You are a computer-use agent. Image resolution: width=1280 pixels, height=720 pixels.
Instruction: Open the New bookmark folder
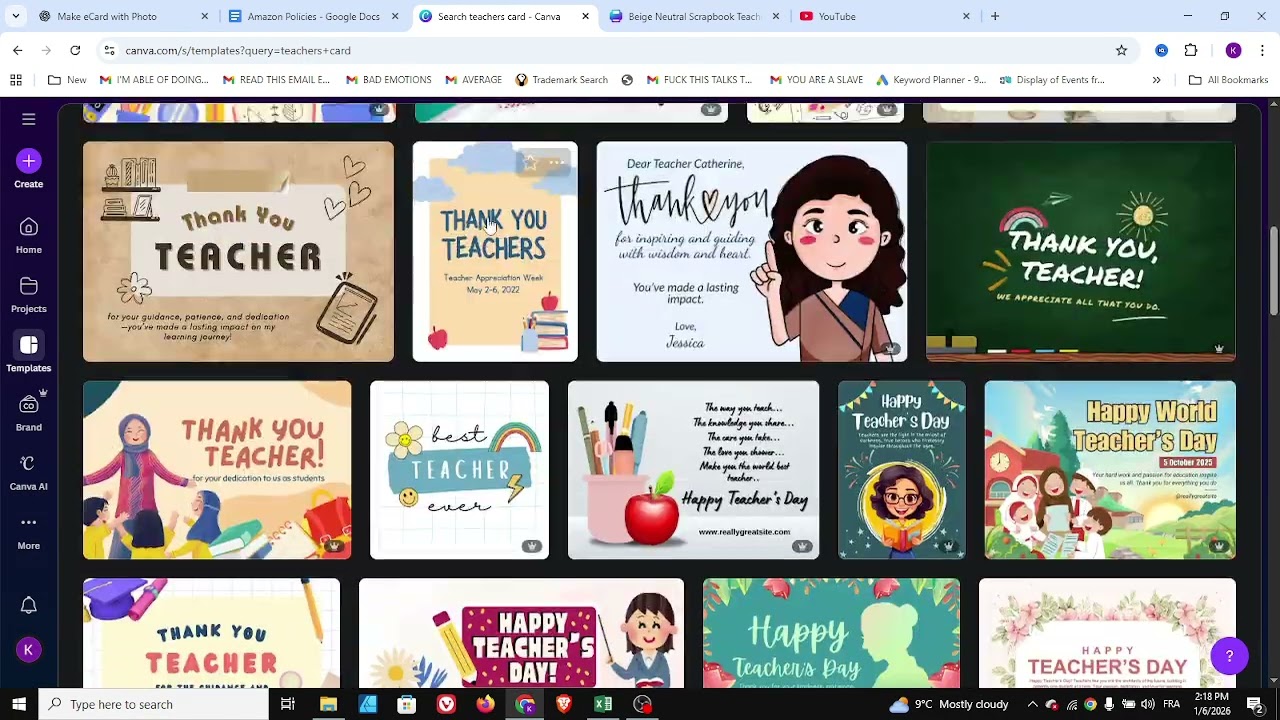click(x=67, y=80)
